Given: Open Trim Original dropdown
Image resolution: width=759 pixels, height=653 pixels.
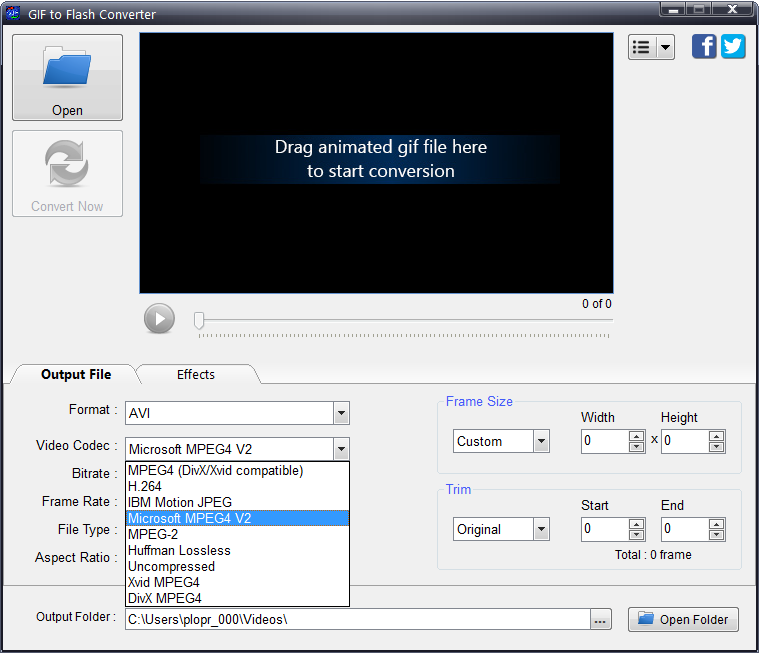Looking at the screenshot, I should click(501, 529).
